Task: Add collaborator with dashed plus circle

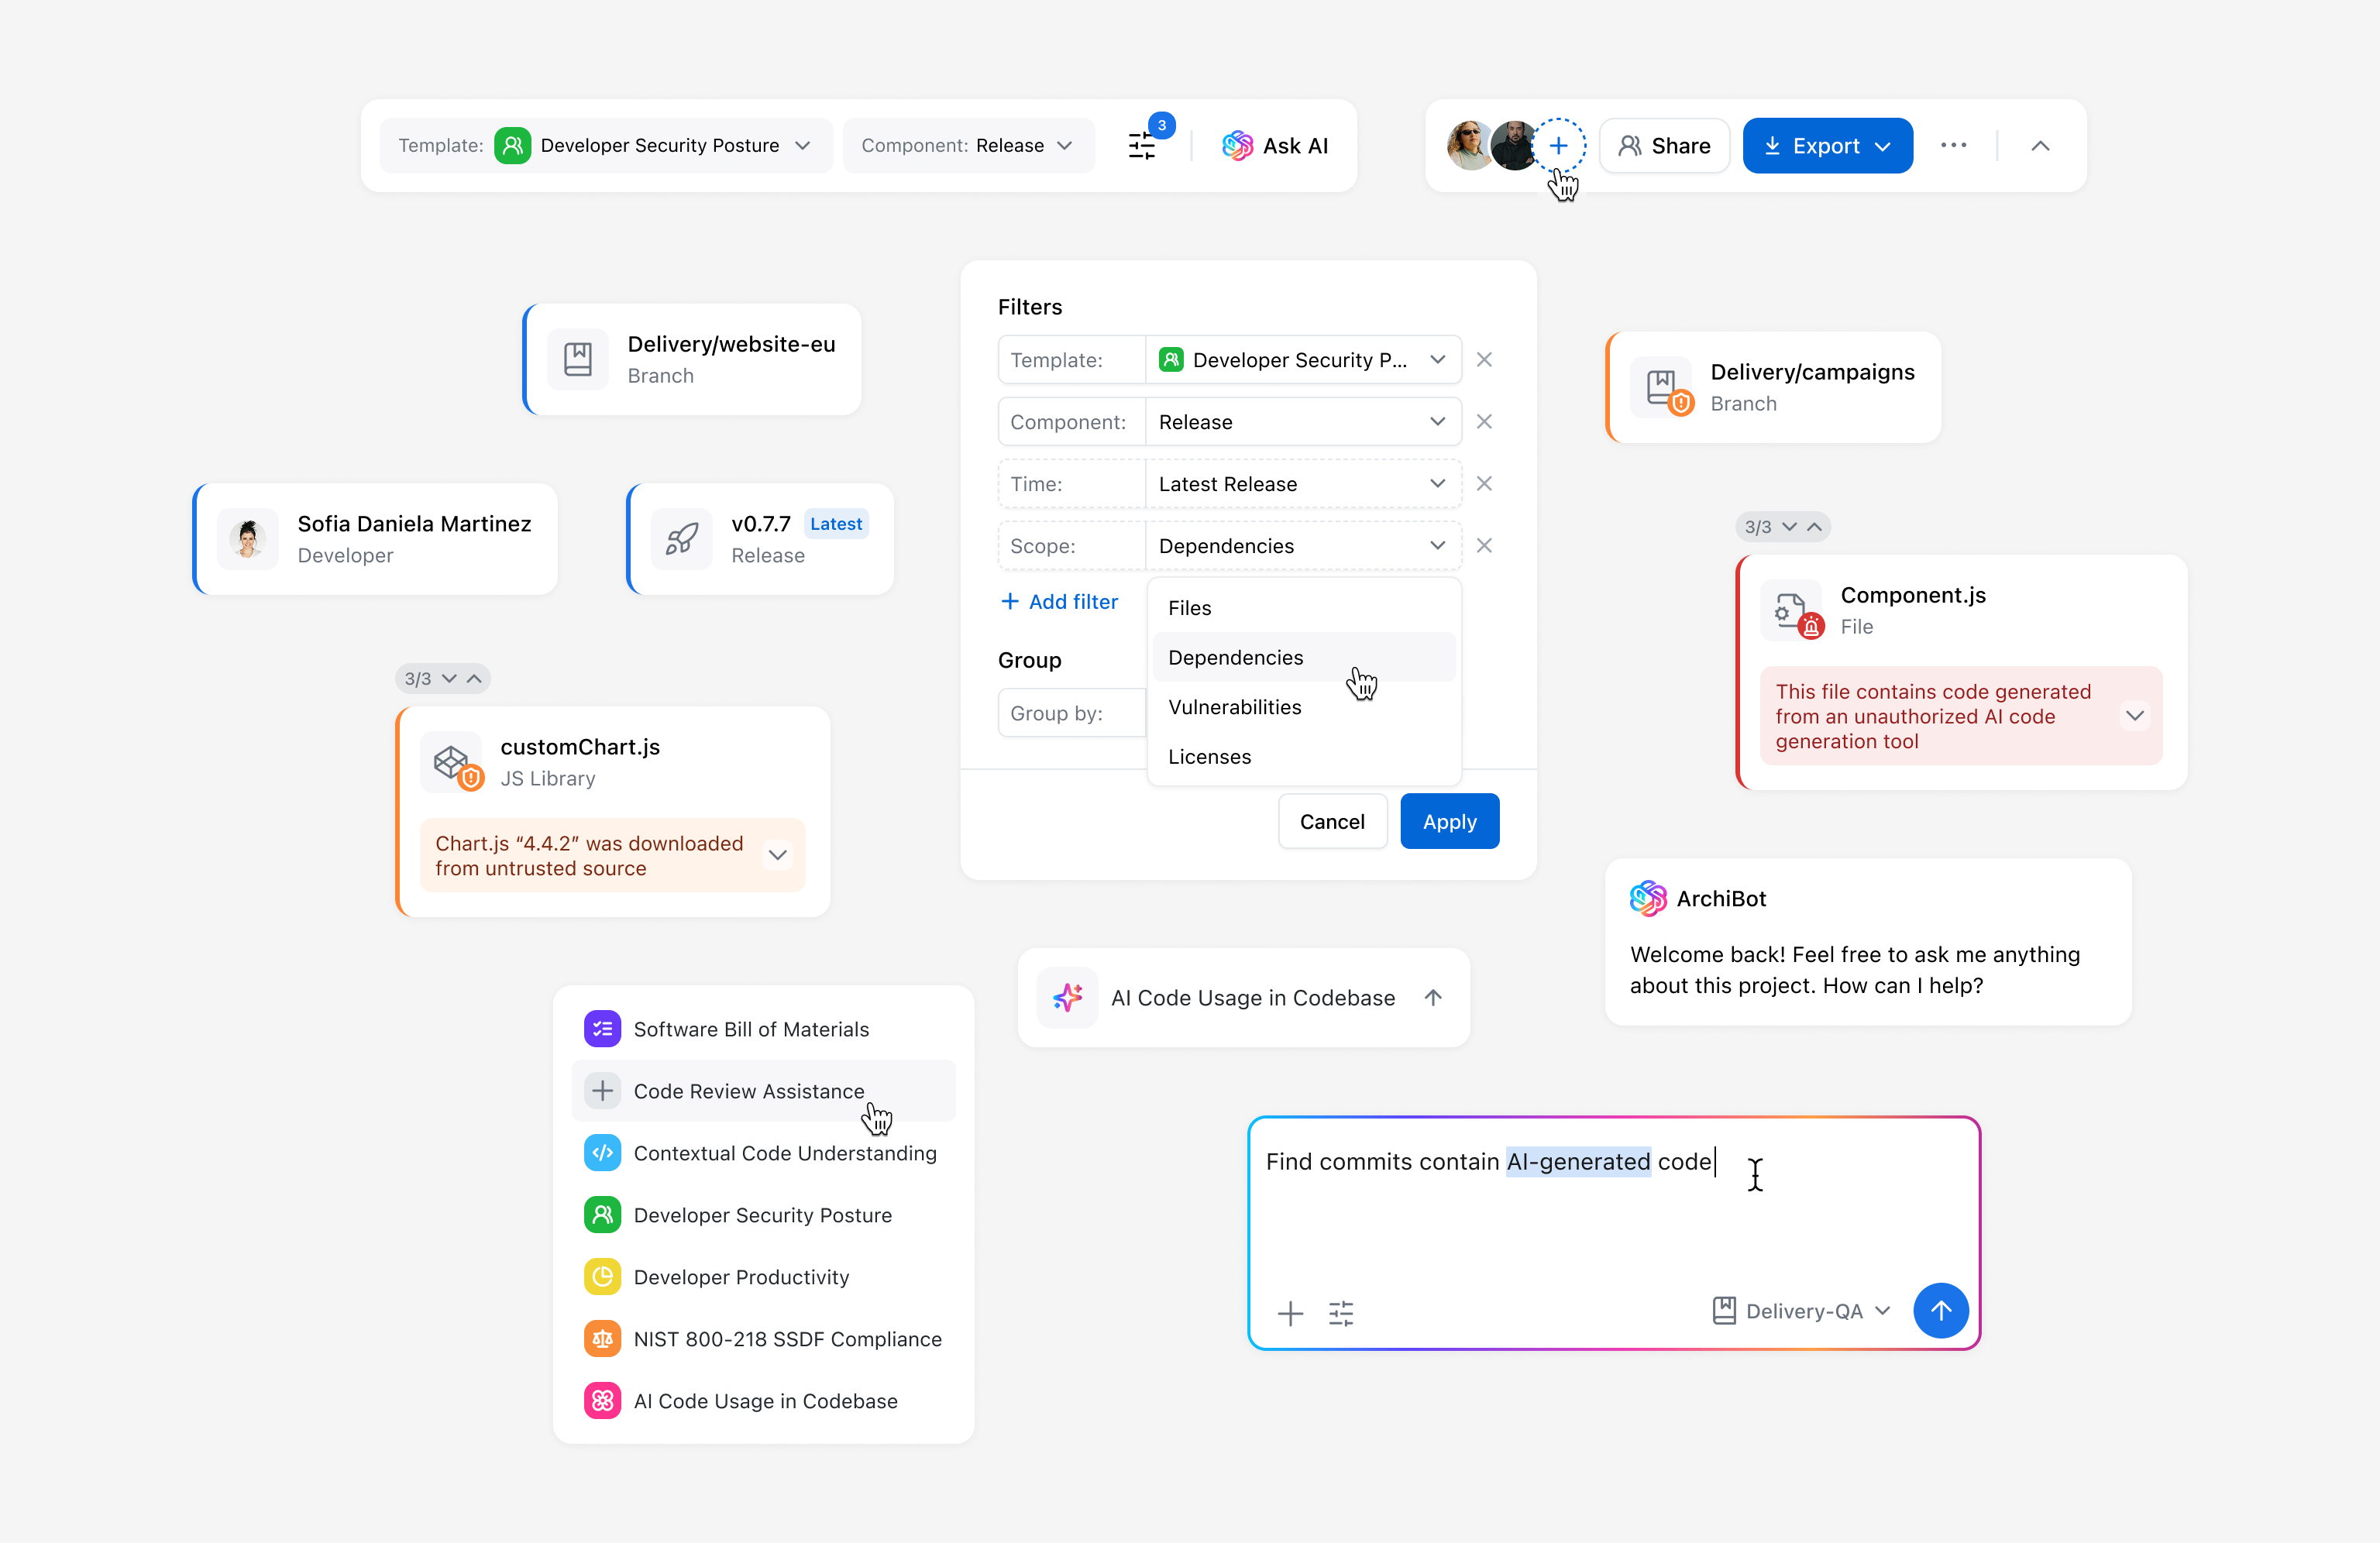Action: pyautogui.click(x=1558, y=146)
